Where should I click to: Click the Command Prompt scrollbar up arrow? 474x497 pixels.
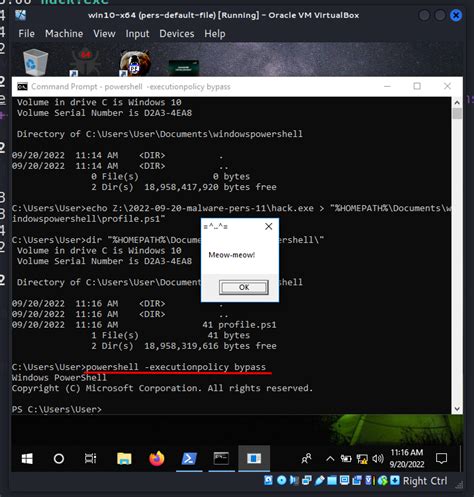coord(457,102)
